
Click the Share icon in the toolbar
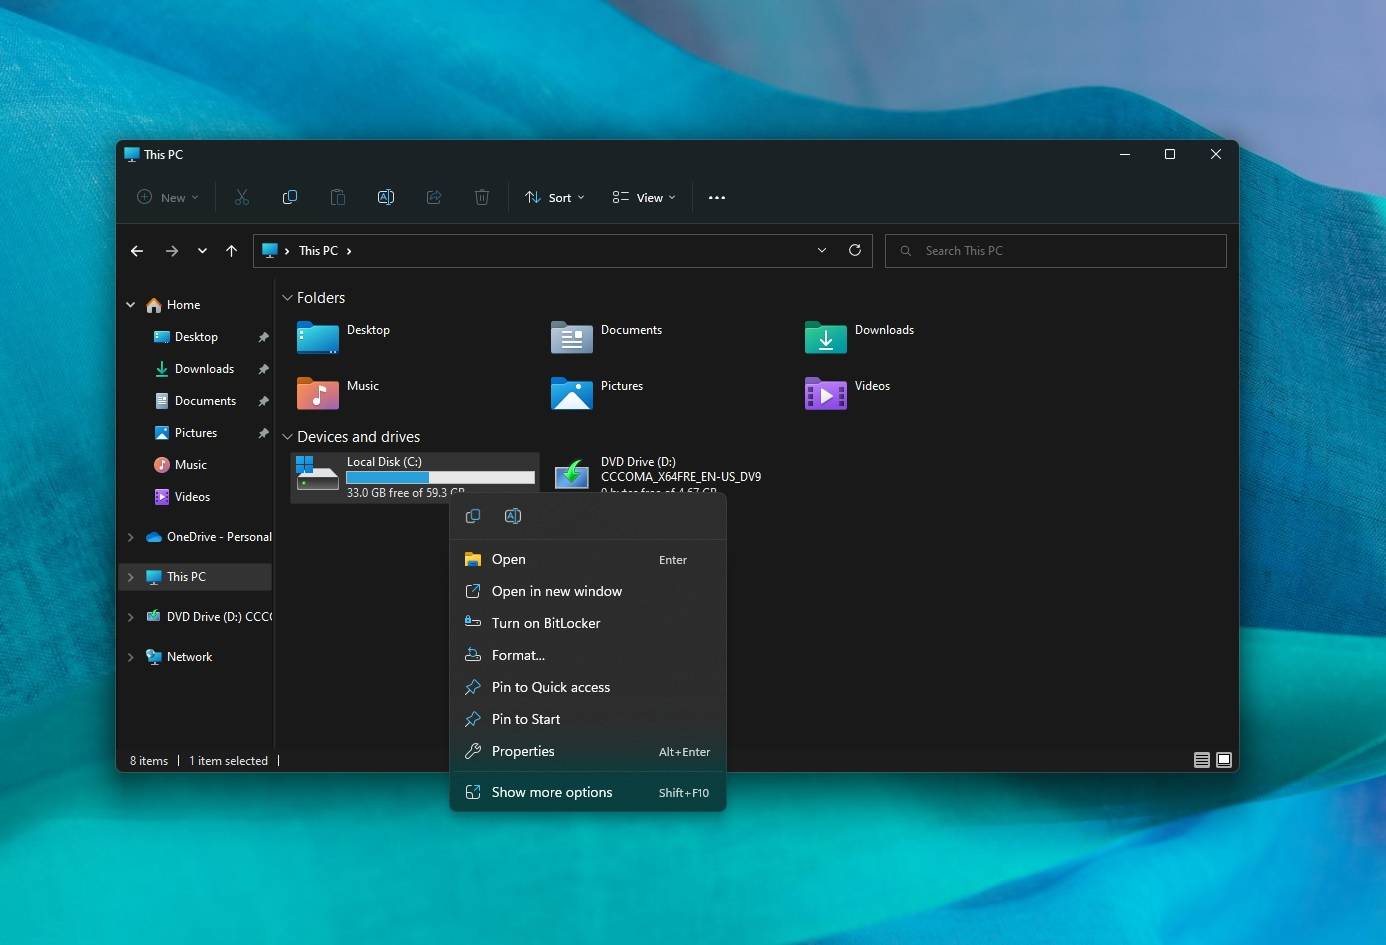coord(434,197)
